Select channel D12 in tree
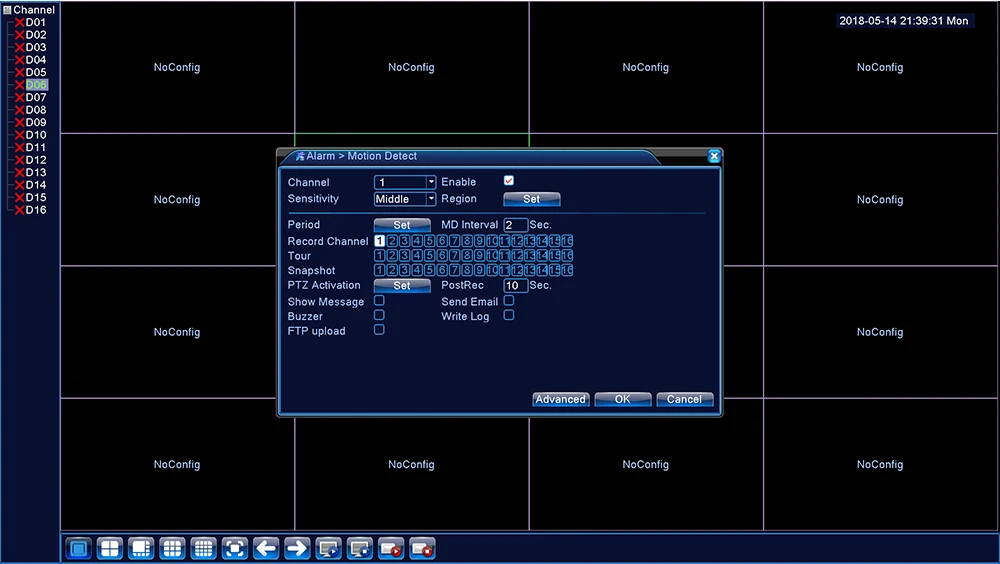Image resolution: width=1000 pixels, height=564 pixels. pyautogui.click(x=36, y=160)
